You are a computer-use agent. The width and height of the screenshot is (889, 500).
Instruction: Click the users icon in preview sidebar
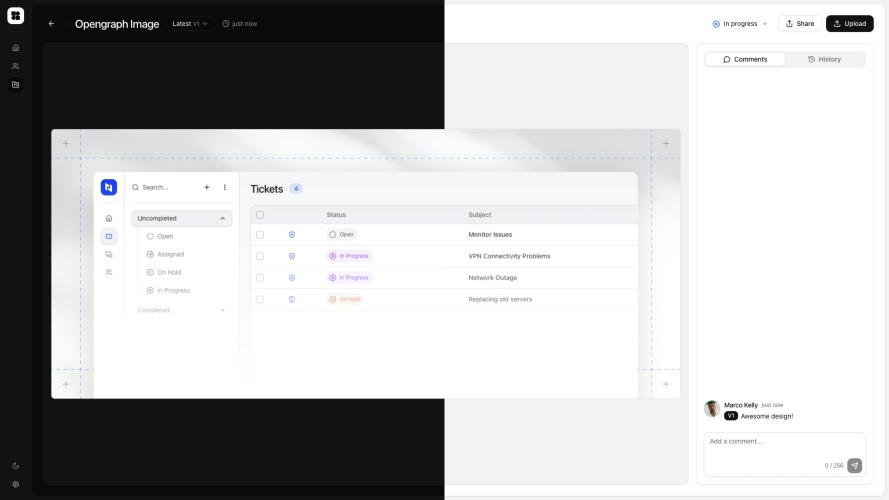tap(109, 272)
